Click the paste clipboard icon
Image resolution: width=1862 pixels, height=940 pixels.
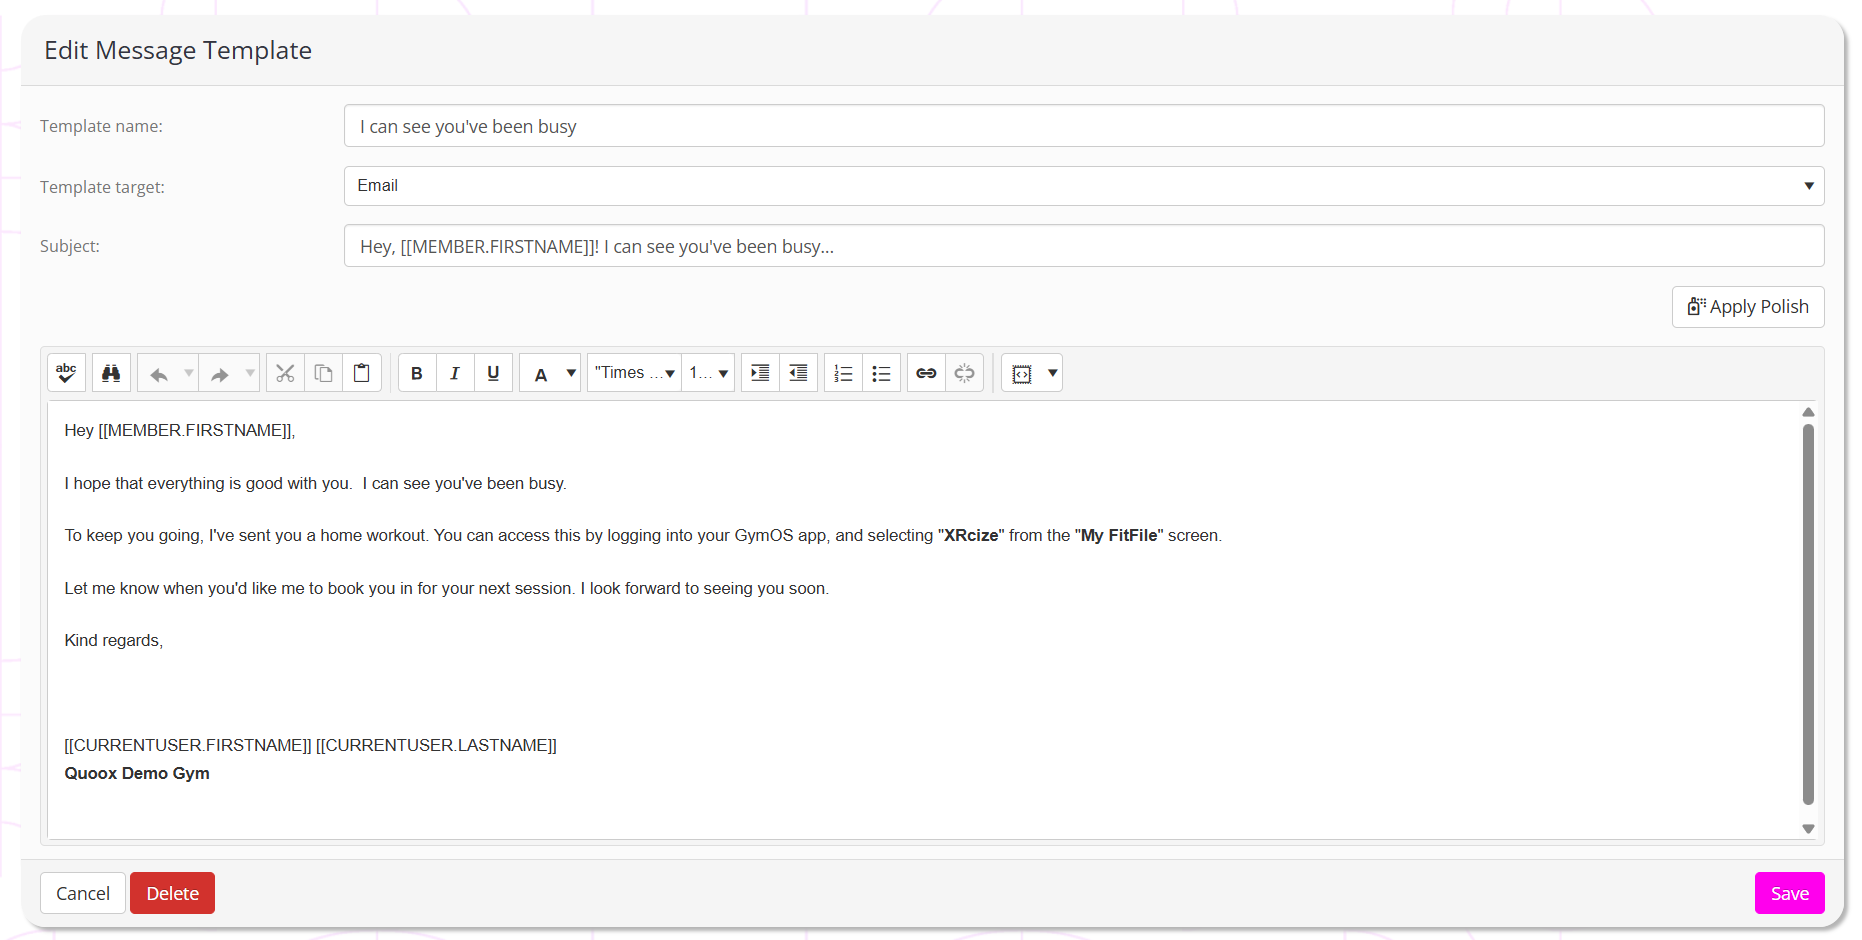click(362, 373)
